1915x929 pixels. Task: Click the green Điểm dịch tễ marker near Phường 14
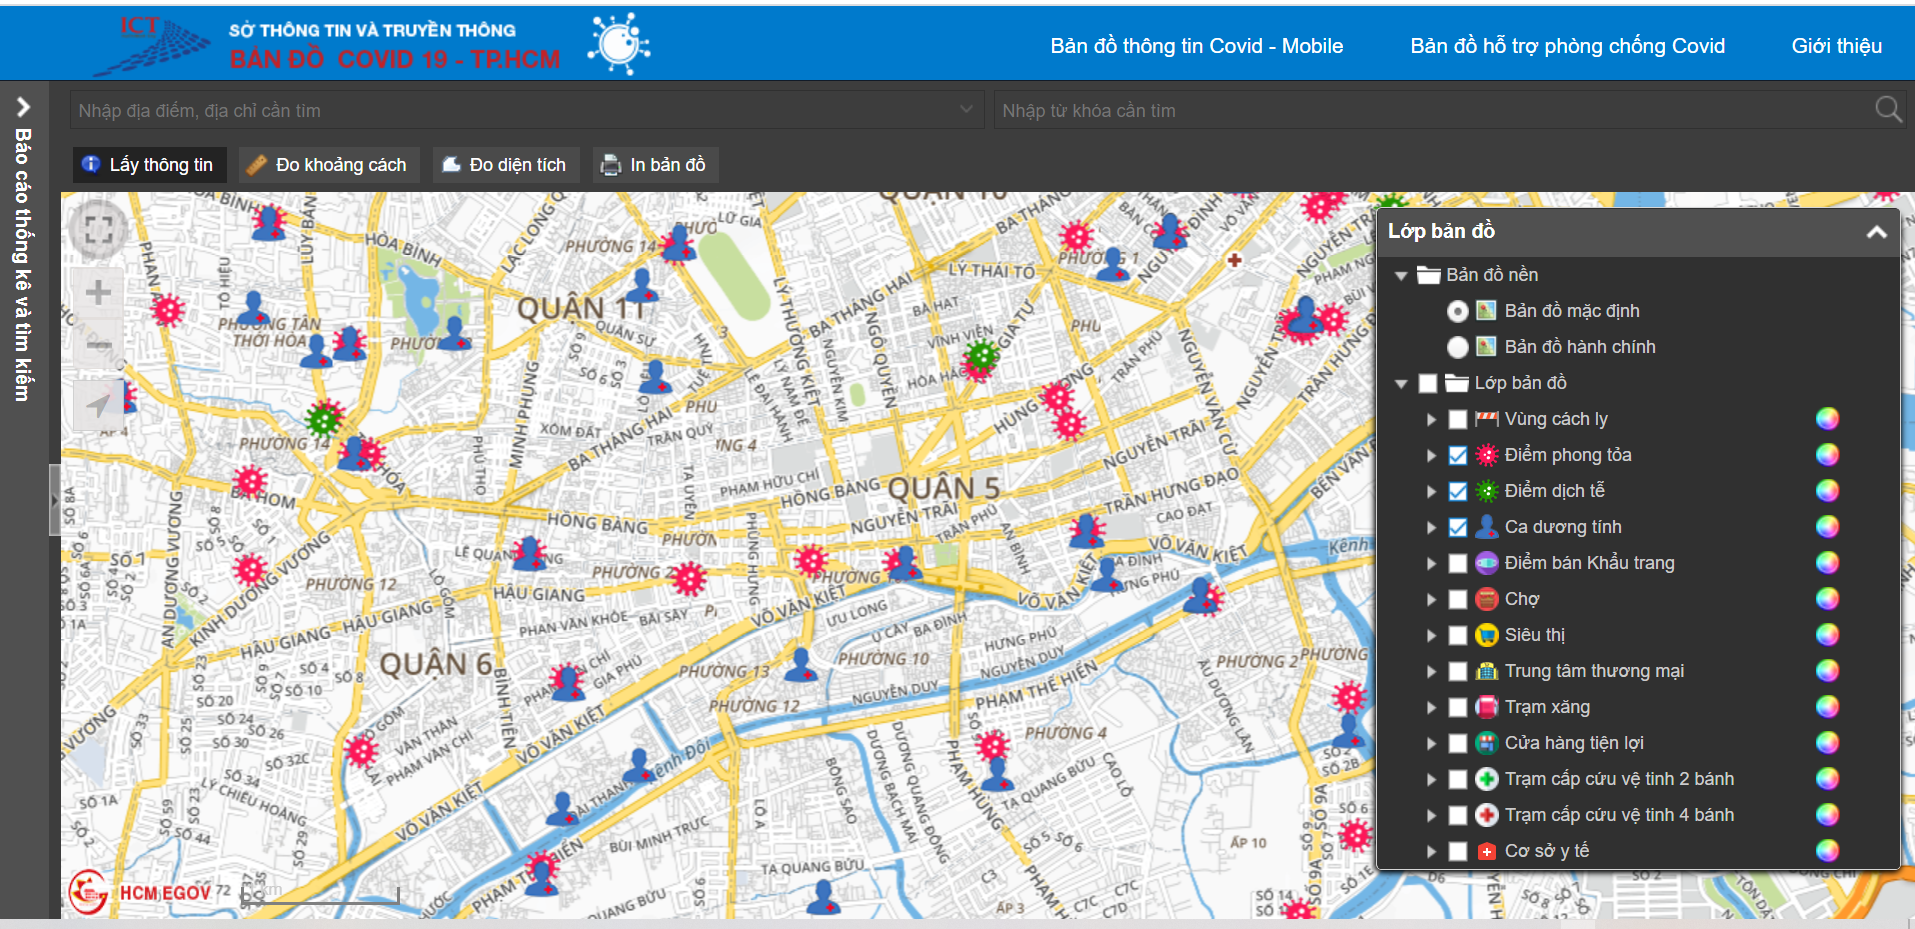(x=323, y=416)
